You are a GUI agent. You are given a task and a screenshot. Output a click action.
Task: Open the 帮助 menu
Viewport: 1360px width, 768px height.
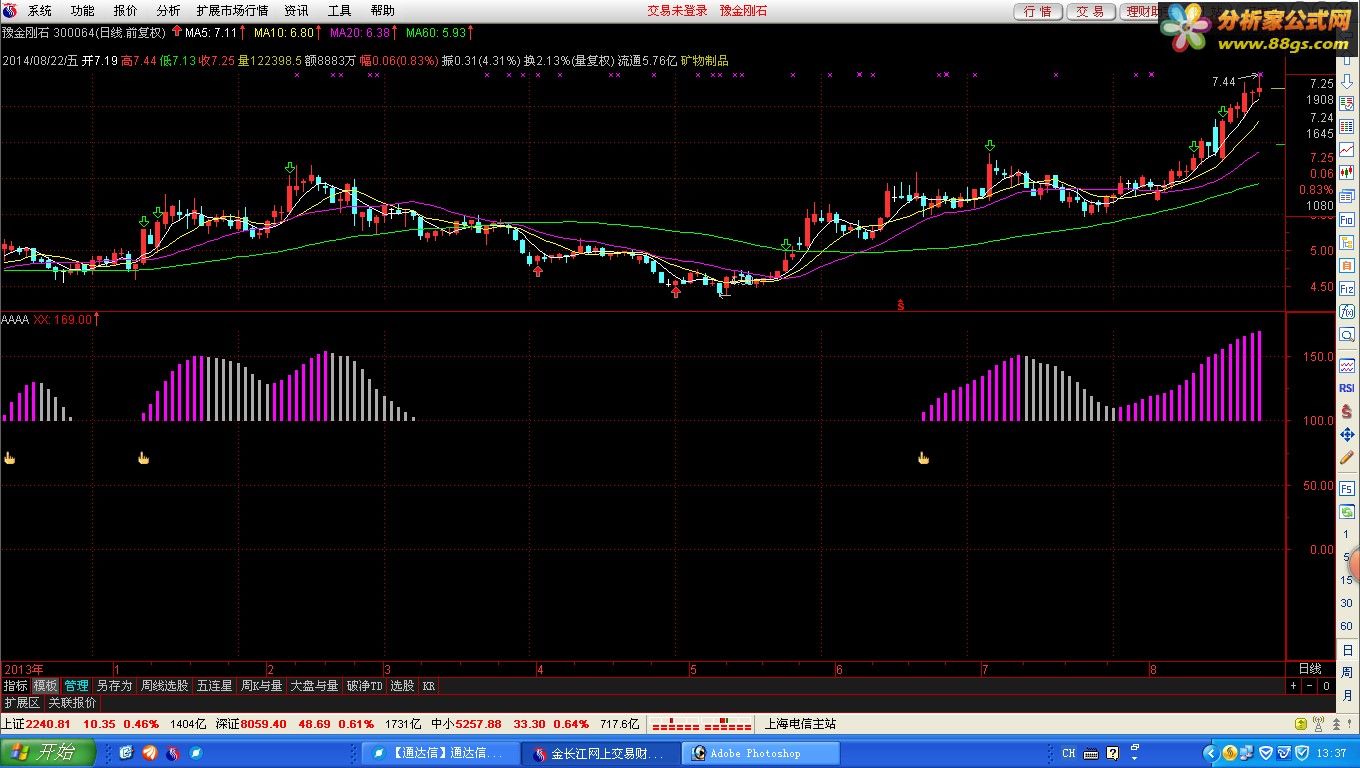[x=382, y=11]
